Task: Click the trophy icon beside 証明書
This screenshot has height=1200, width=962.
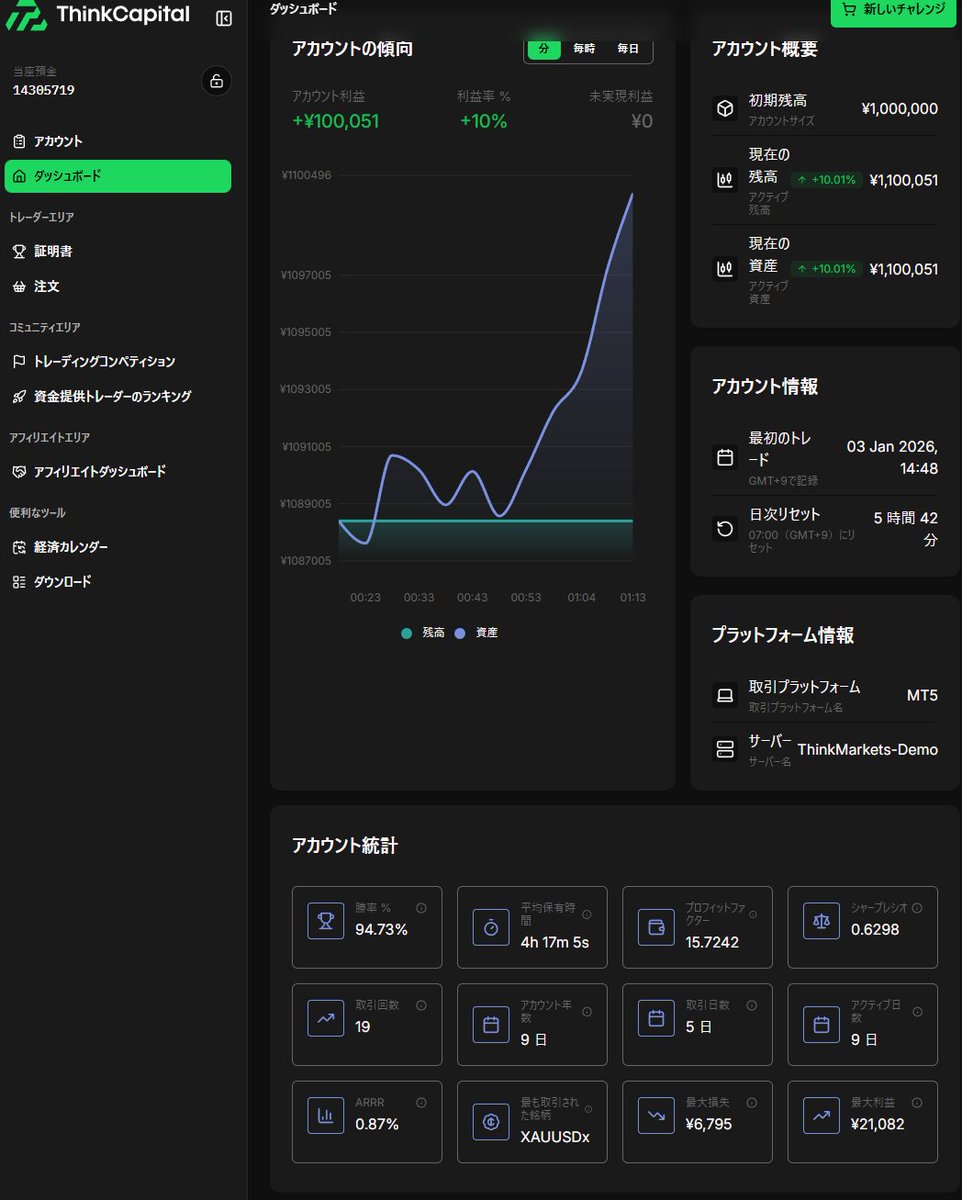Action: (x=19, y=251)
